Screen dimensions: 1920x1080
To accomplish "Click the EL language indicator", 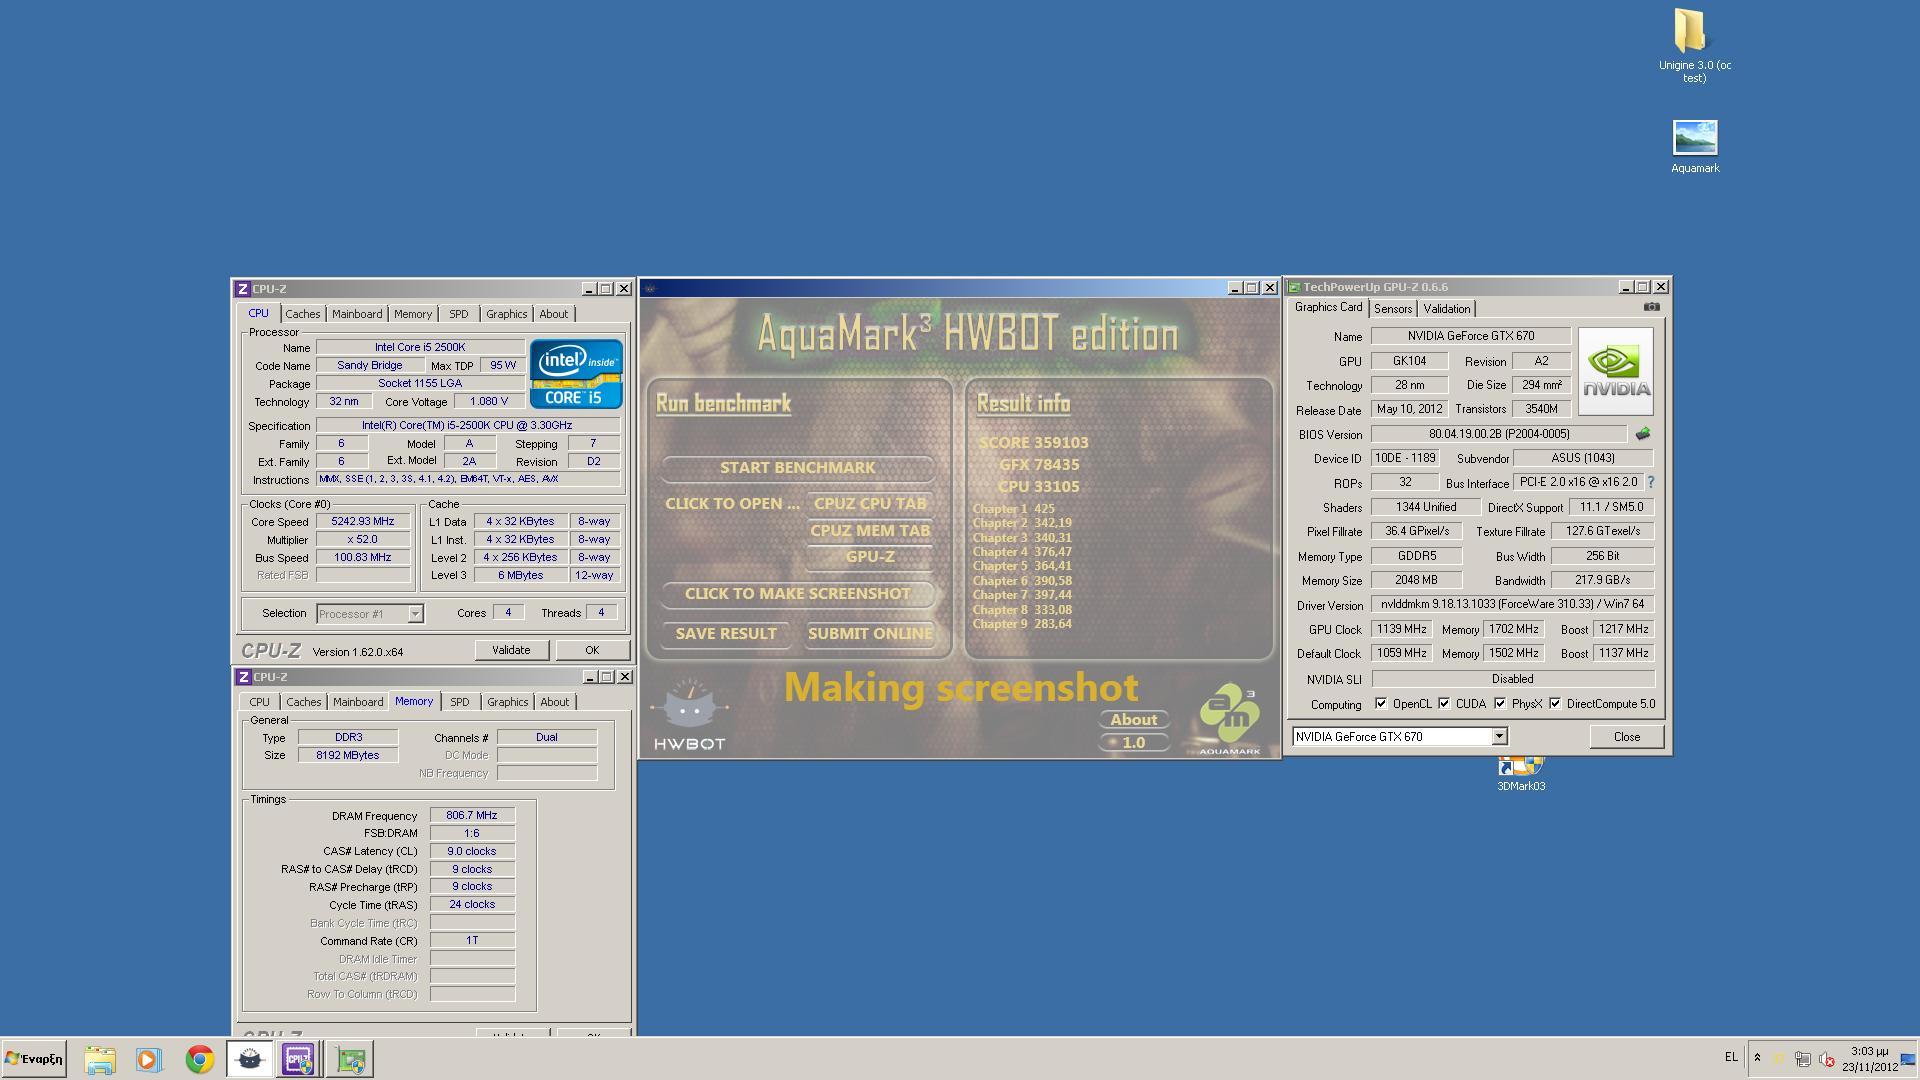I will pyautogui.click(x=1730, y=1057).
